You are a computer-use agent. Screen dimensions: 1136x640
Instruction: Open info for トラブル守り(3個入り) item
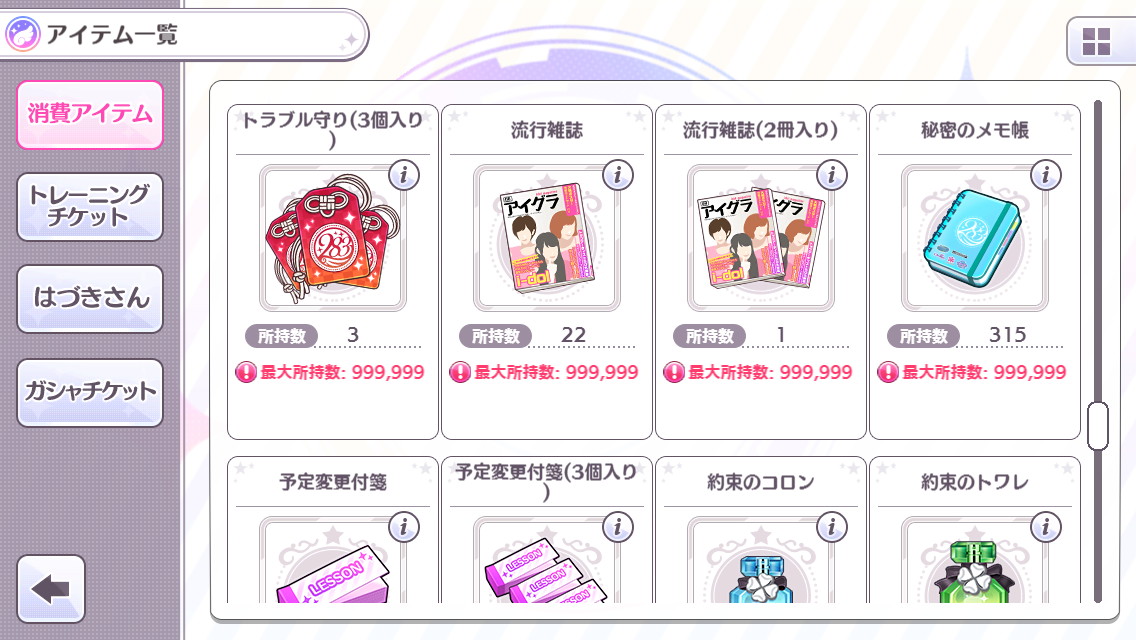point(404,175)
